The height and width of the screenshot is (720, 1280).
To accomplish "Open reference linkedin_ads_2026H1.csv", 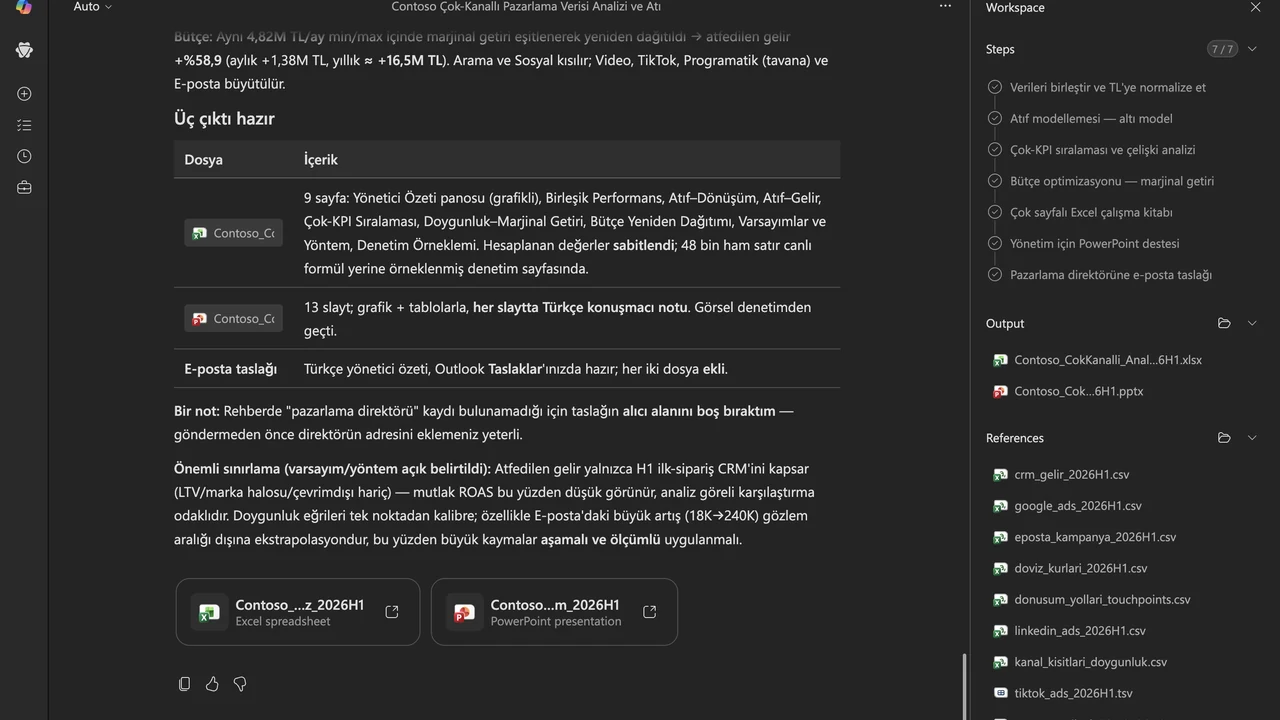I will [1080, 631].
